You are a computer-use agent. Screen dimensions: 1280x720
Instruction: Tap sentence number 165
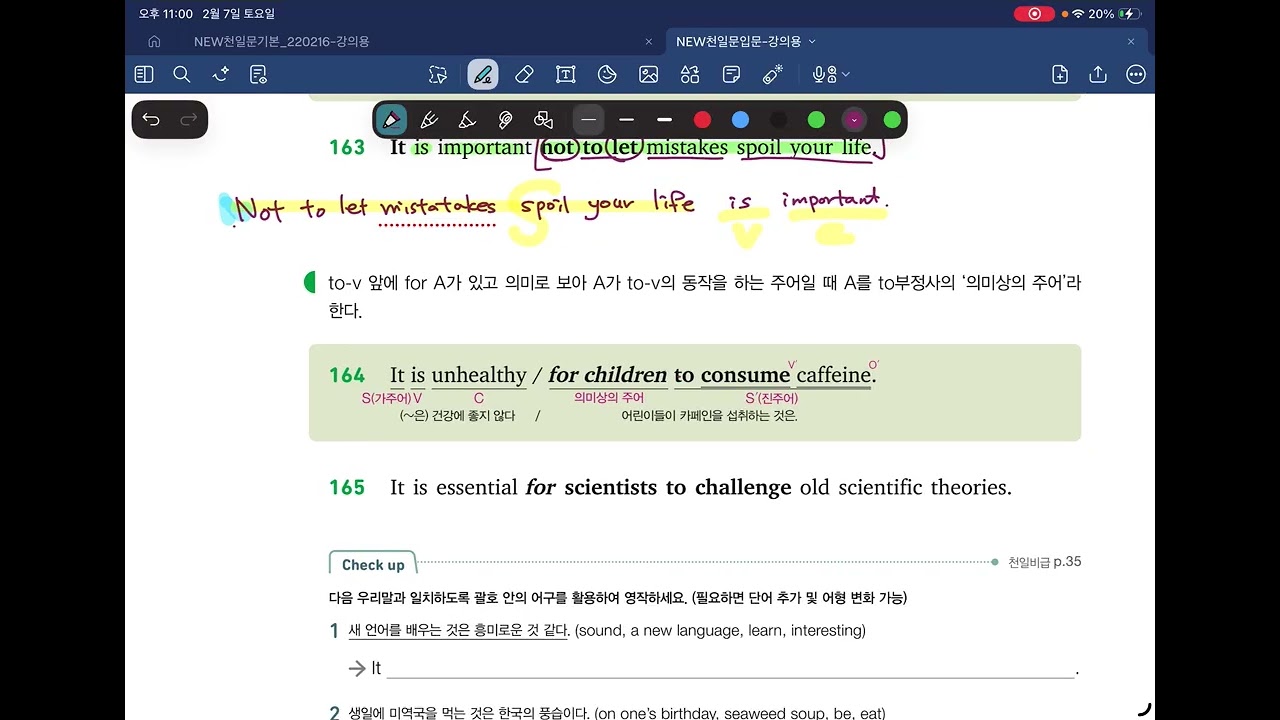347,488
